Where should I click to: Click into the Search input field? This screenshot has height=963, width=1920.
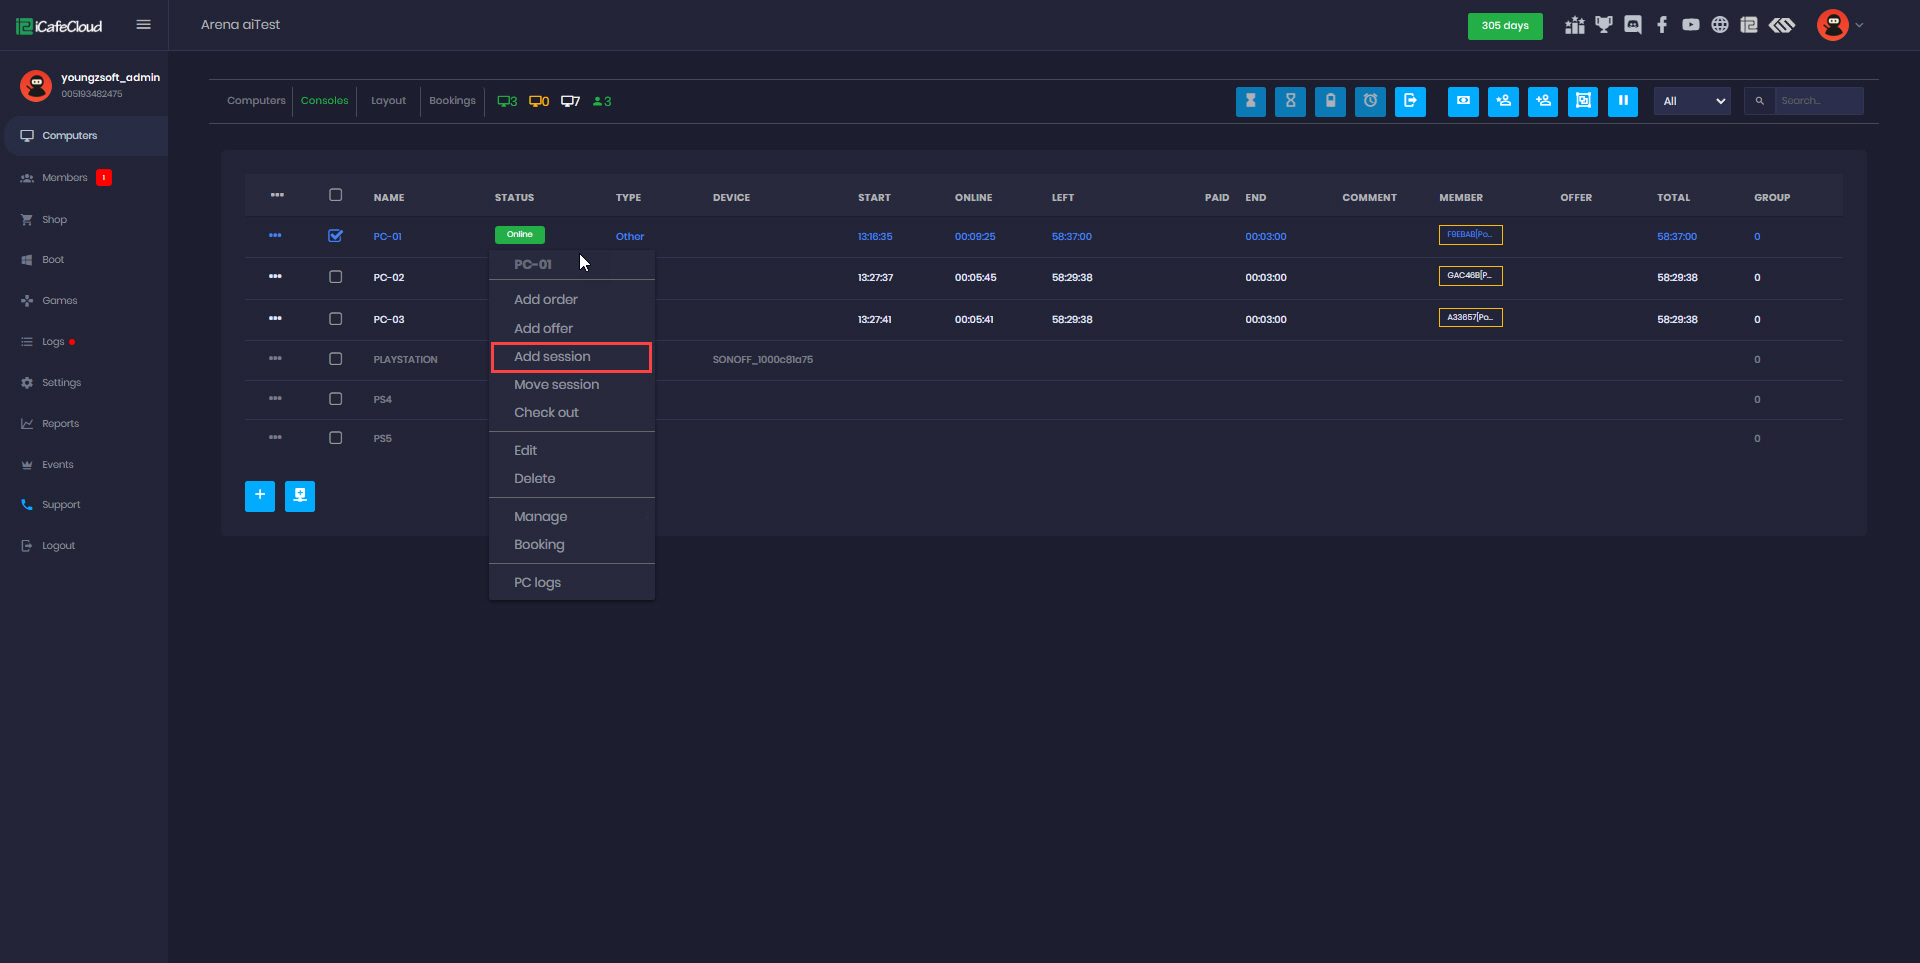point(1817,101)
